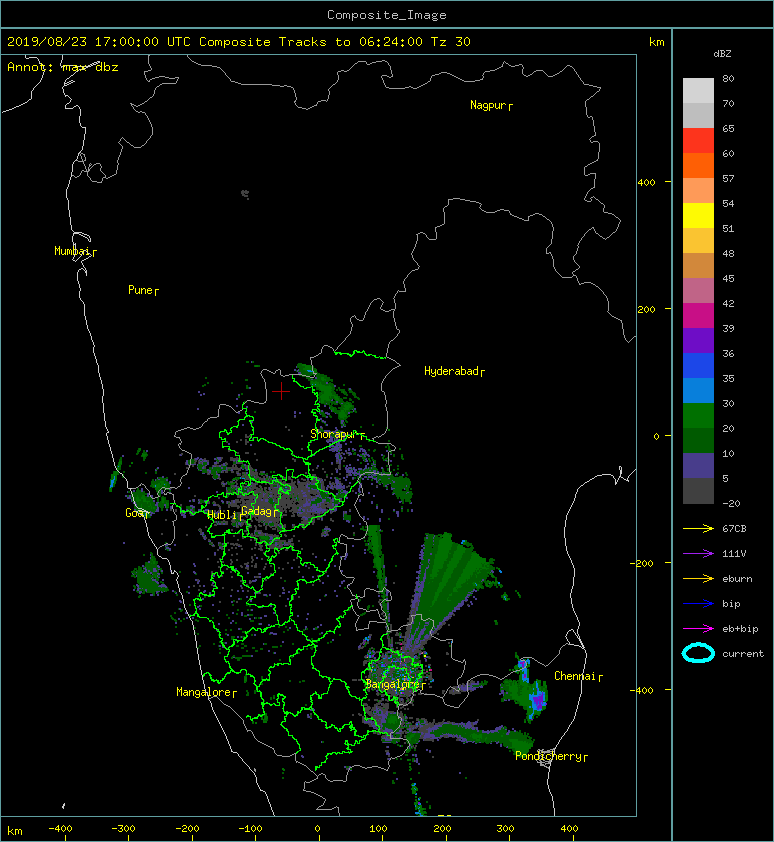
Task: Click the 400 km tick on right axis
Action: tap(647, 182)
